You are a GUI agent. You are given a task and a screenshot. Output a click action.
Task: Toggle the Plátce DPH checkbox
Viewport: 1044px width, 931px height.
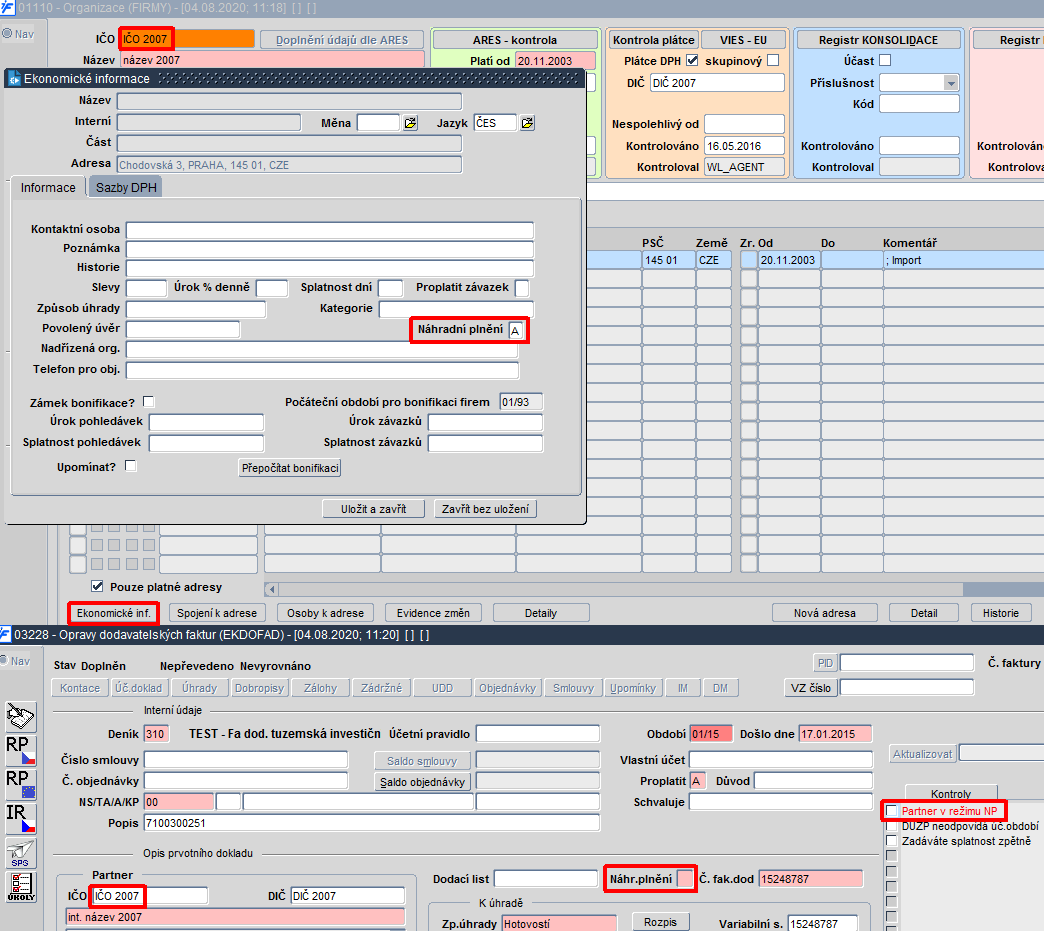click(x=692, y=61)
